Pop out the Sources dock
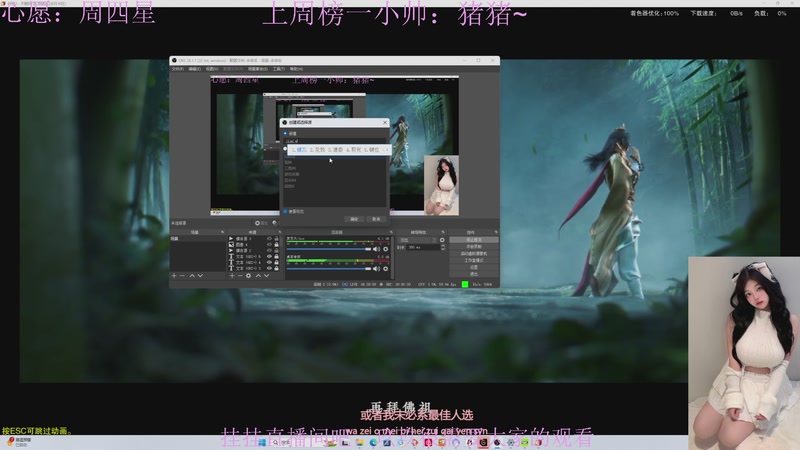800x450 pixels. 280,232
